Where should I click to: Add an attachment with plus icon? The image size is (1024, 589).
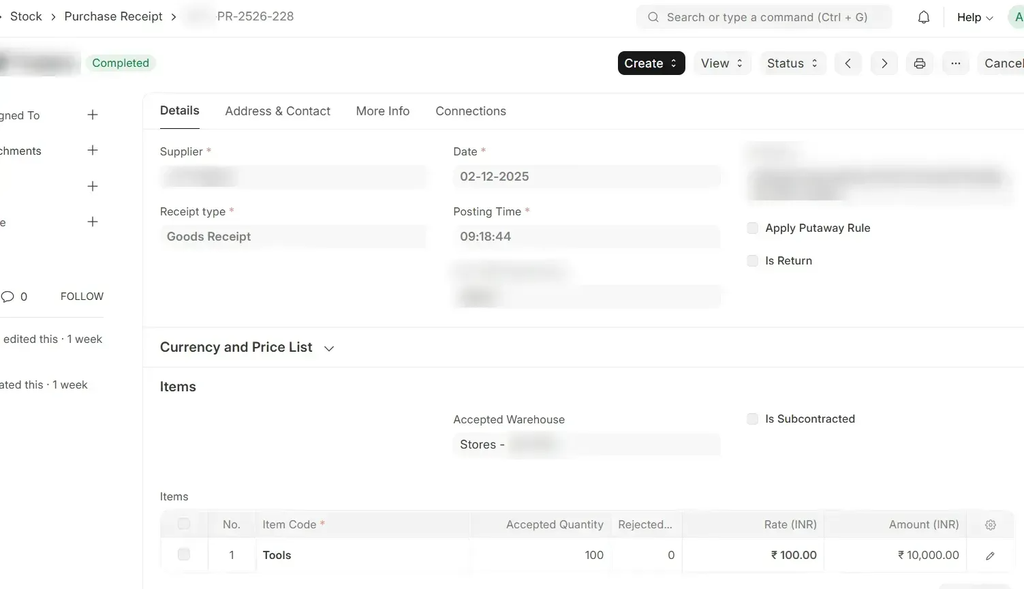point(93,151)
